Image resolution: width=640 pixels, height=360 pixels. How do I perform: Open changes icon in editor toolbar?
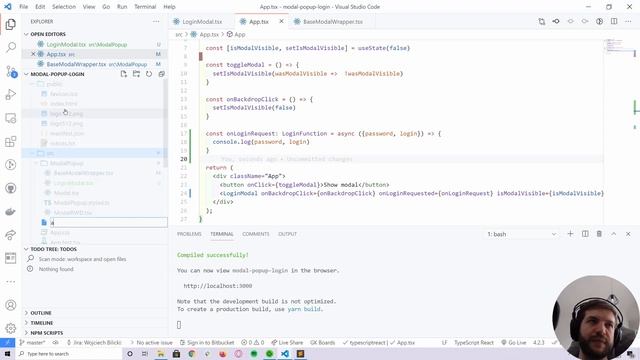tap(542, 21)
